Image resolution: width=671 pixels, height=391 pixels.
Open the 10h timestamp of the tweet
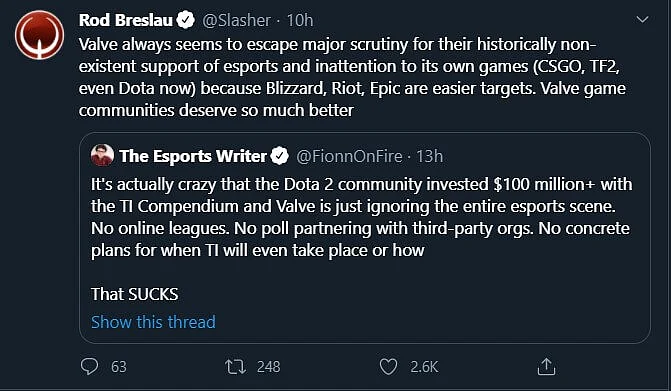300,20
